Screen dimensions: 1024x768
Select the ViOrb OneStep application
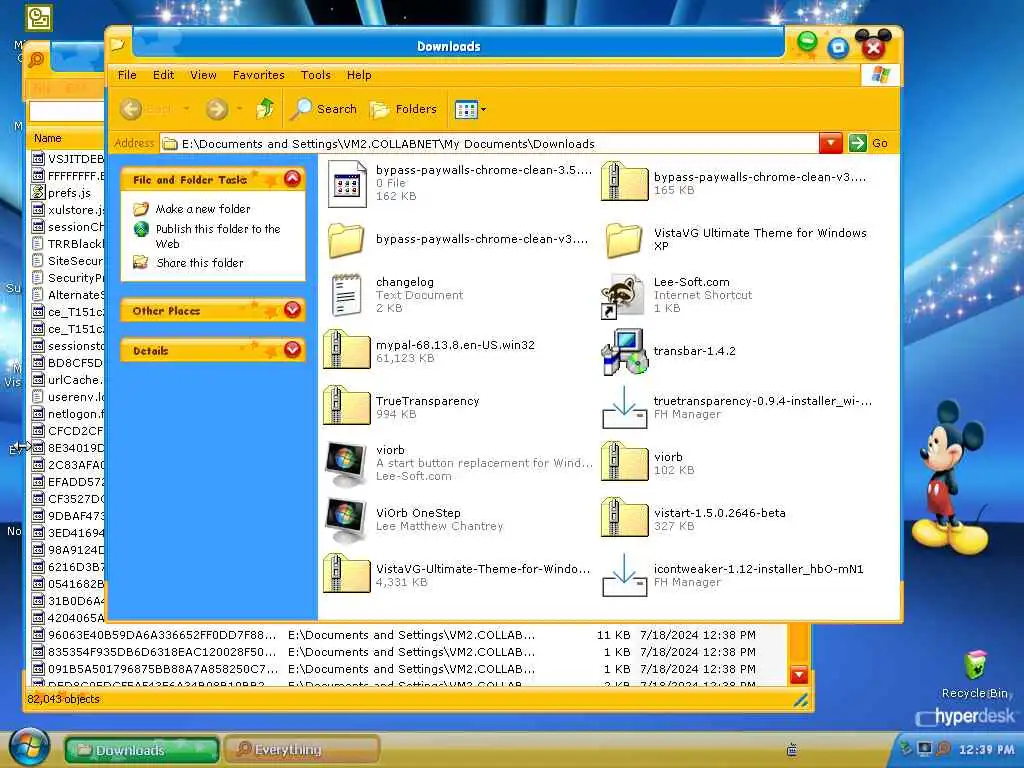click(346, 520)
